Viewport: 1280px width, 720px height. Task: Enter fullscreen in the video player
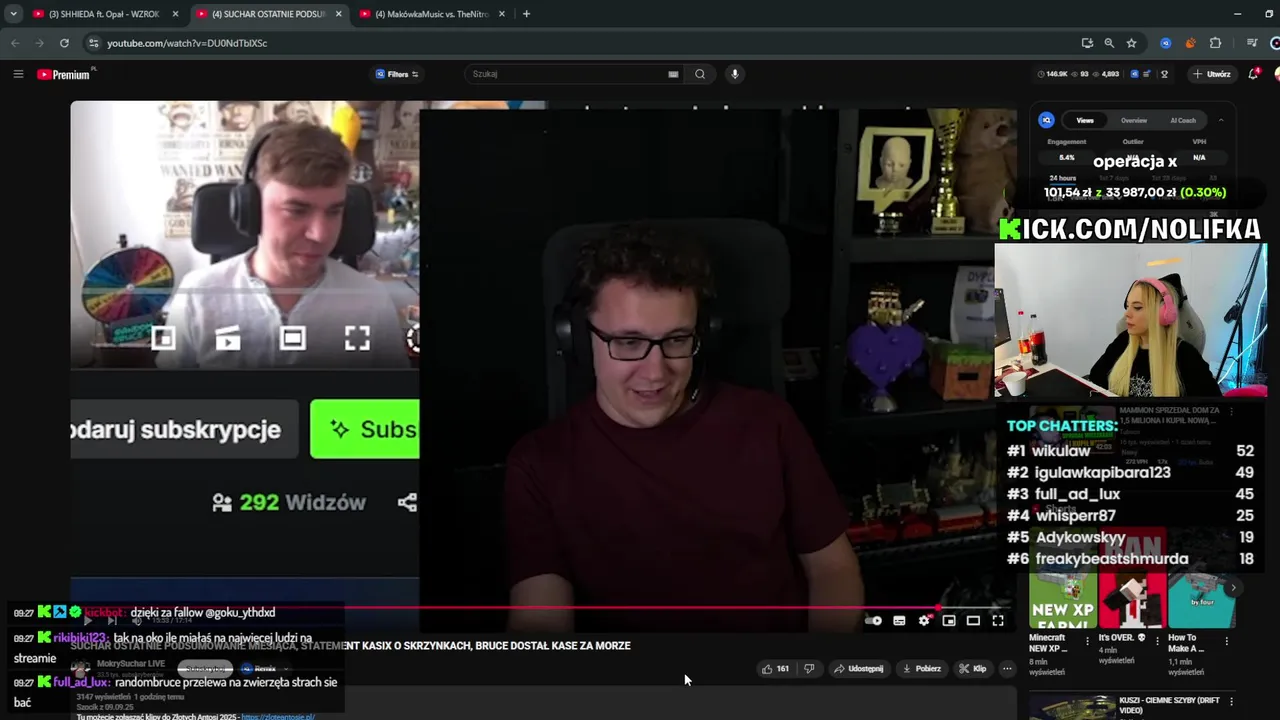point(998,621)
